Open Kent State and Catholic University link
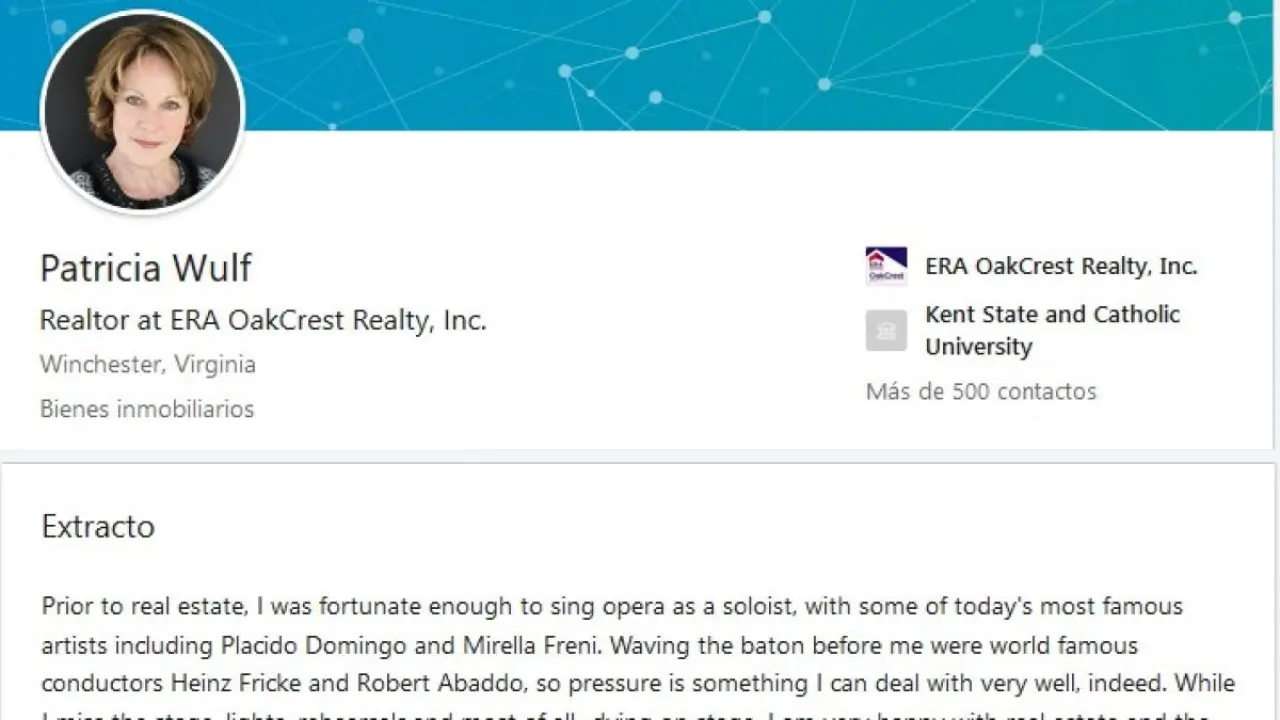 1052,330
